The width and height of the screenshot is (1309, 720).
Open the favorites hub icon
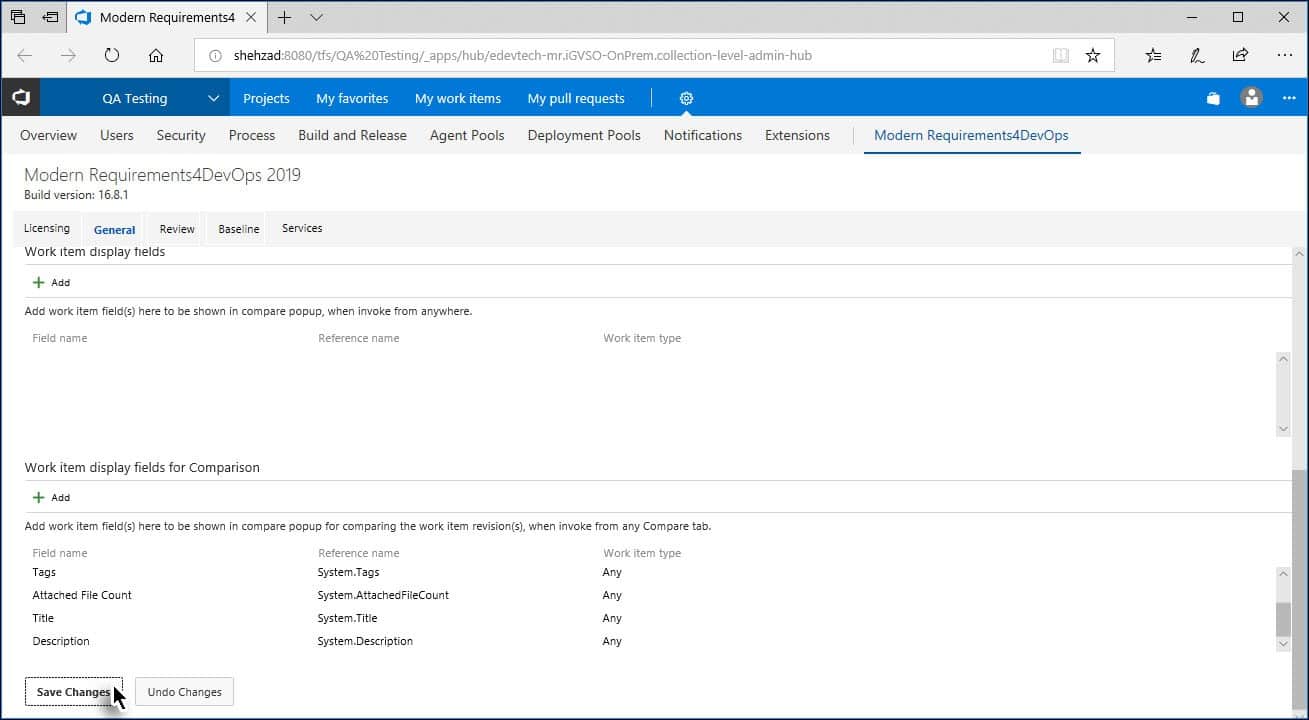[x=1153, y=55]
